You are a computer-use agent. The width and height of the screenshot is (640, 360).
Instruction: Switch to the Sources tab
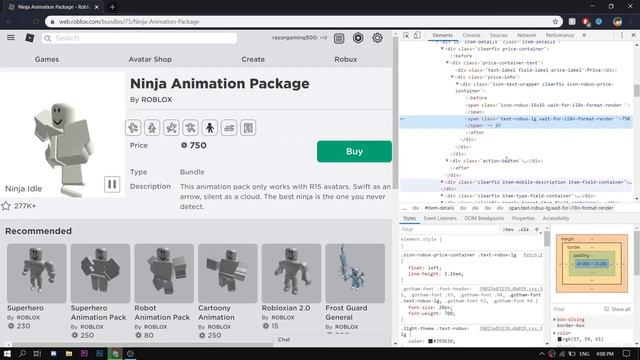(x=498, y=36)
